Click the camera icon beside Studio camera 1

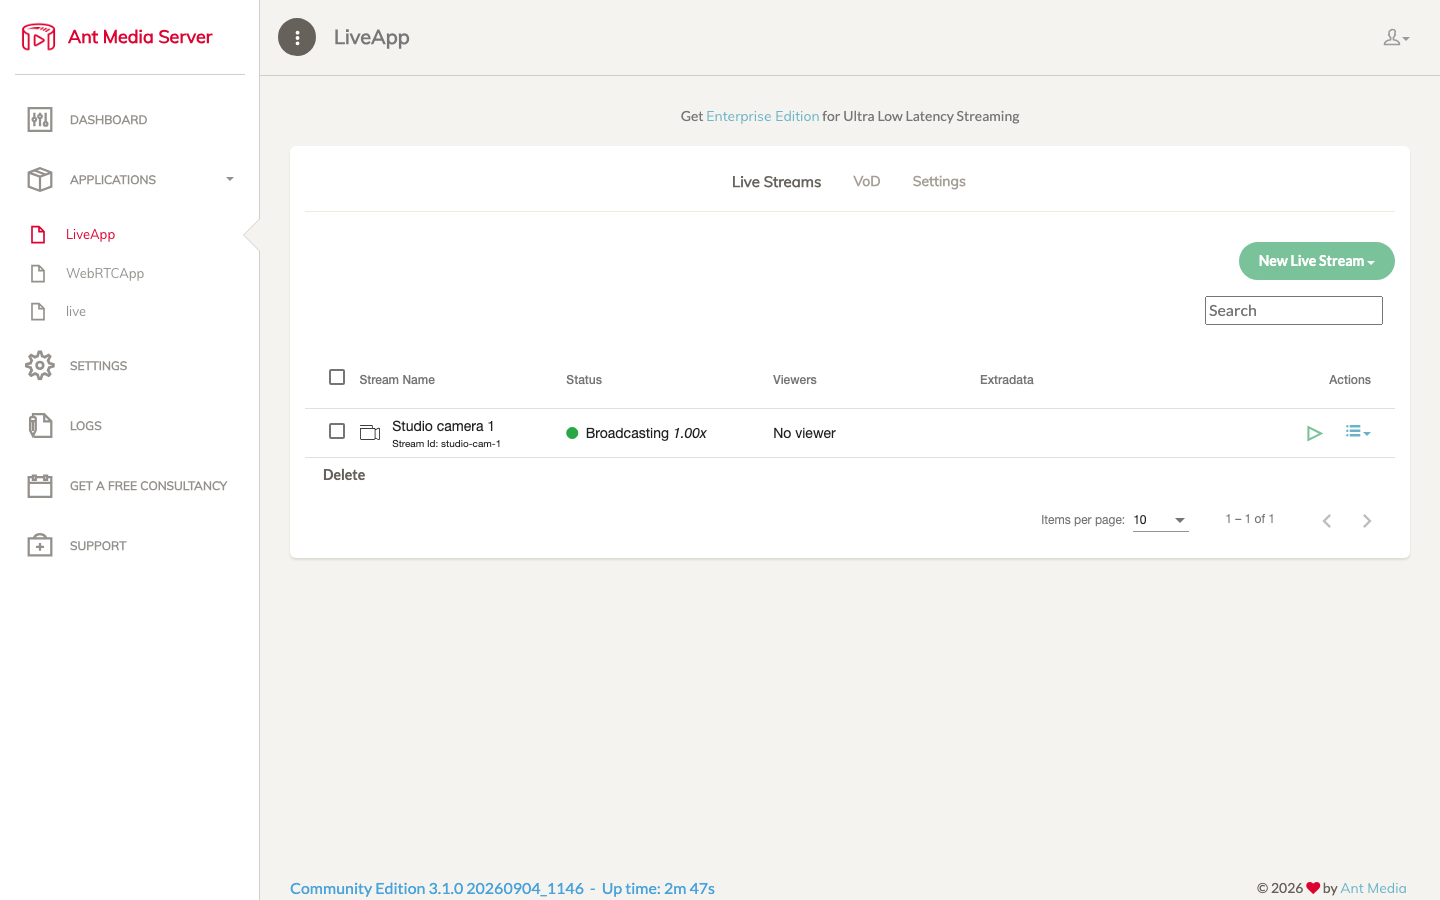370,433
